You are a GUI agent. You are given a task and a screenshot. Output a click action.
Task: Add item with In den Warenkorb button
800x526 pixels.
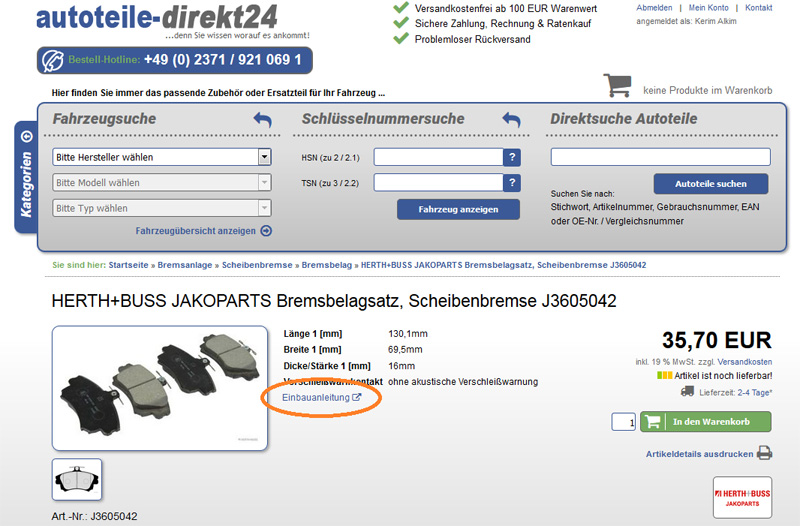[706, 422]
